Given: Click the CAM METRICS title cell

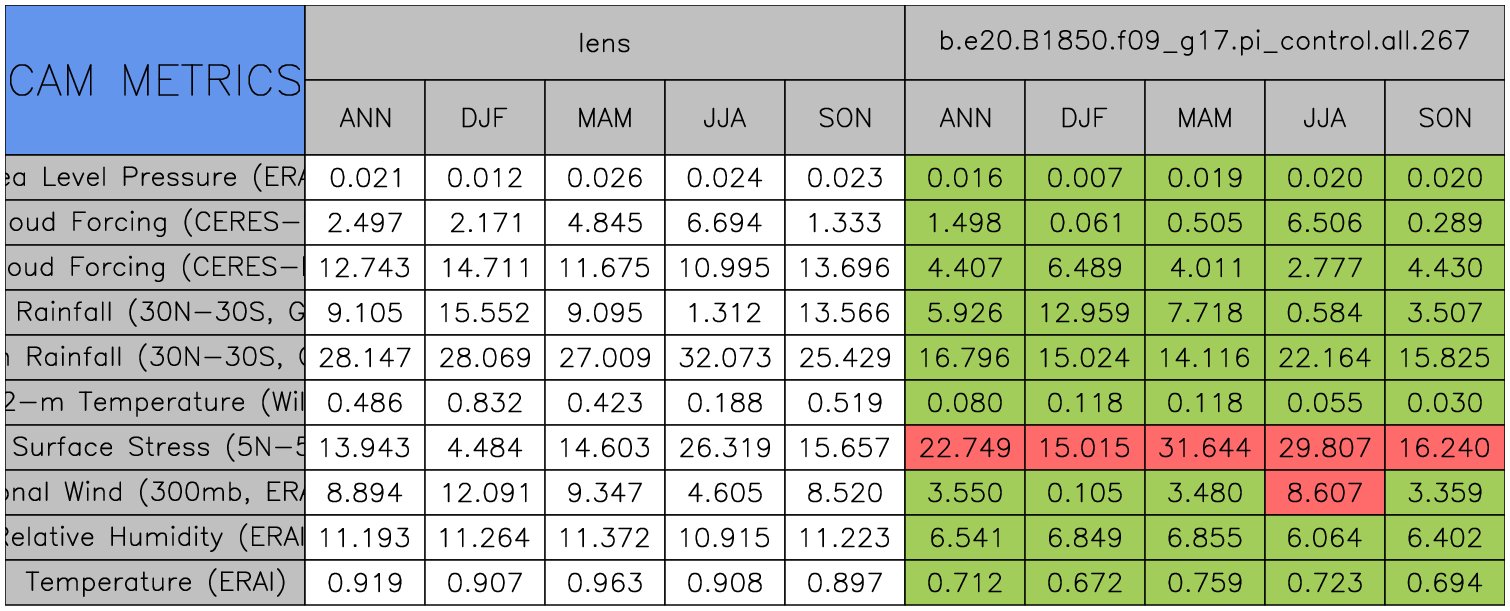Looking at the screenshot, I should point(155,80).
